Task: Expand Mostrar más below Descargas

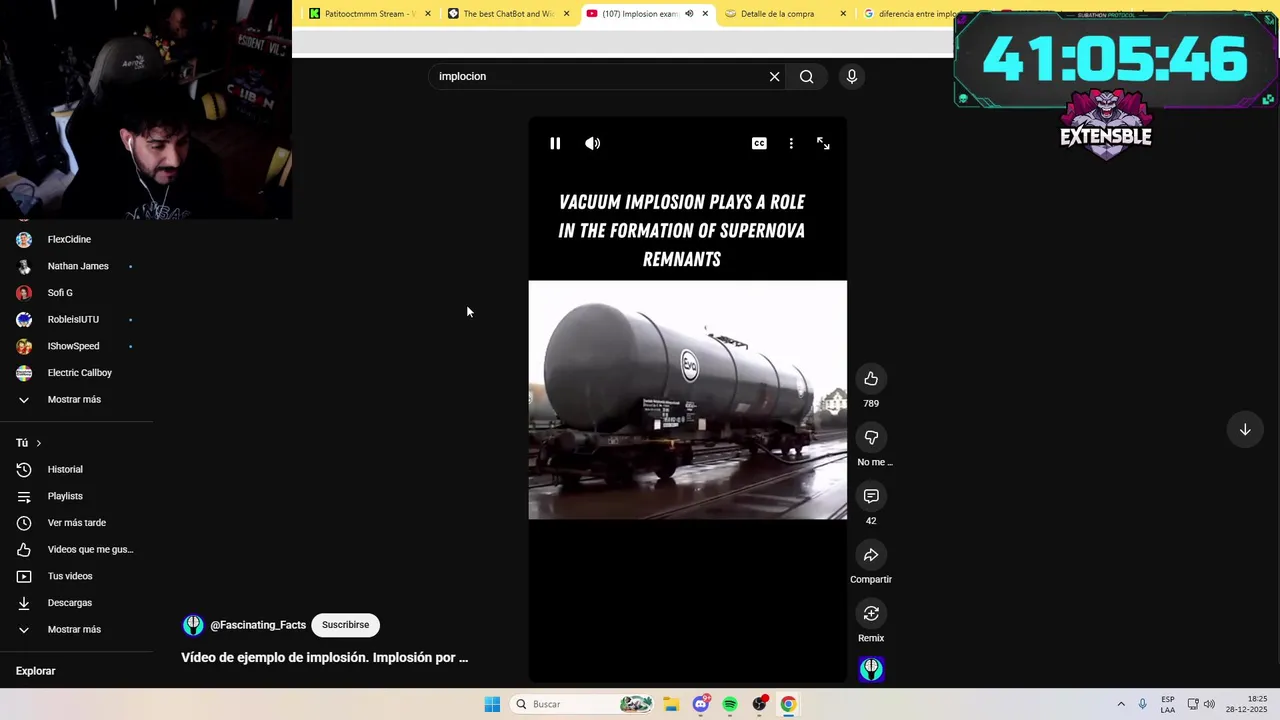Action: point(76,630)
